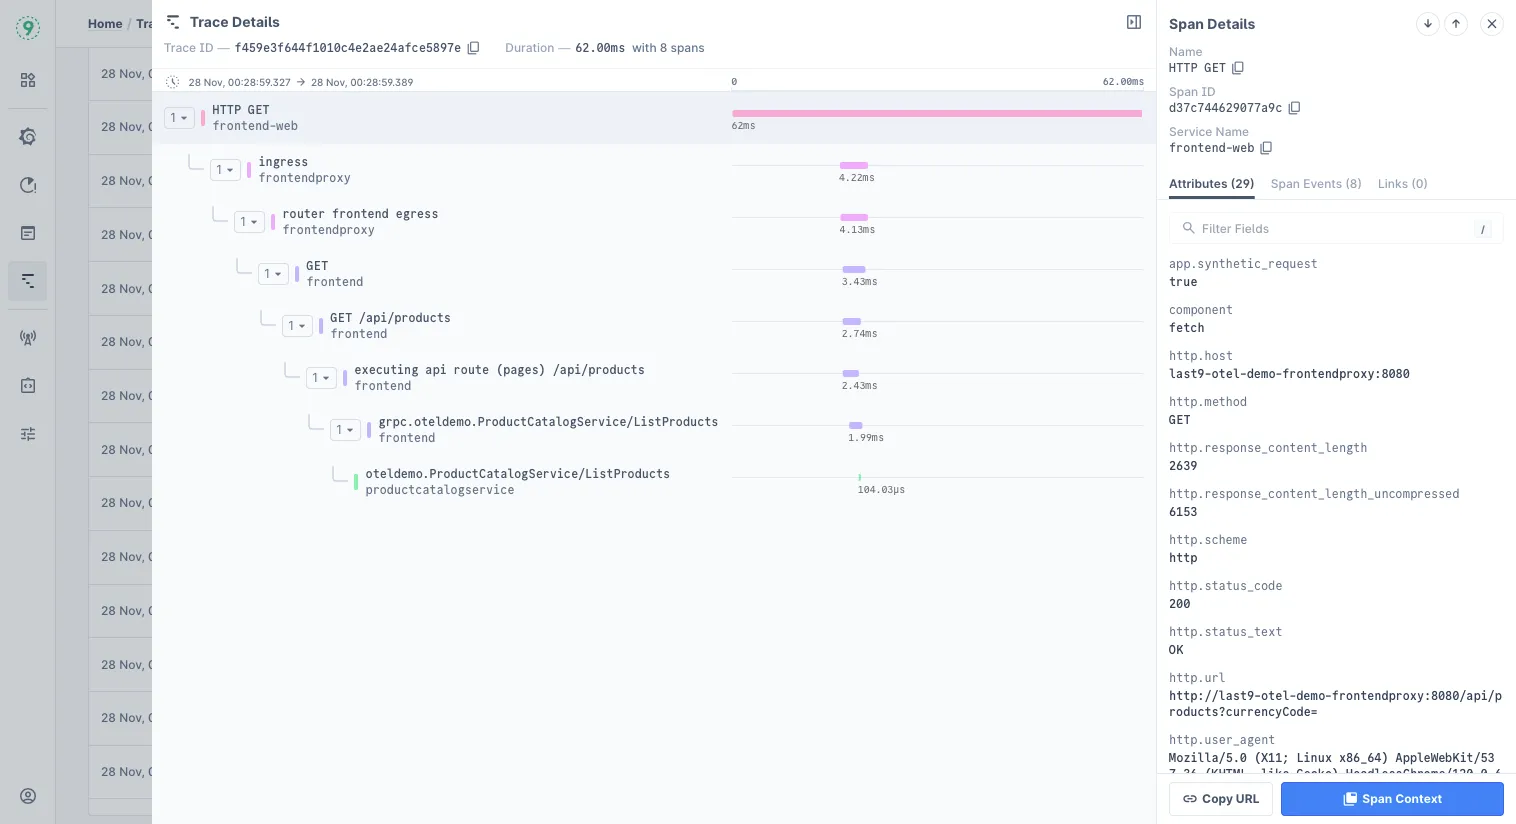Open the traces icon in left sidebar
Image resolution: width=1516 pixels, height=824 pixels.
click(x=28, y=281)
